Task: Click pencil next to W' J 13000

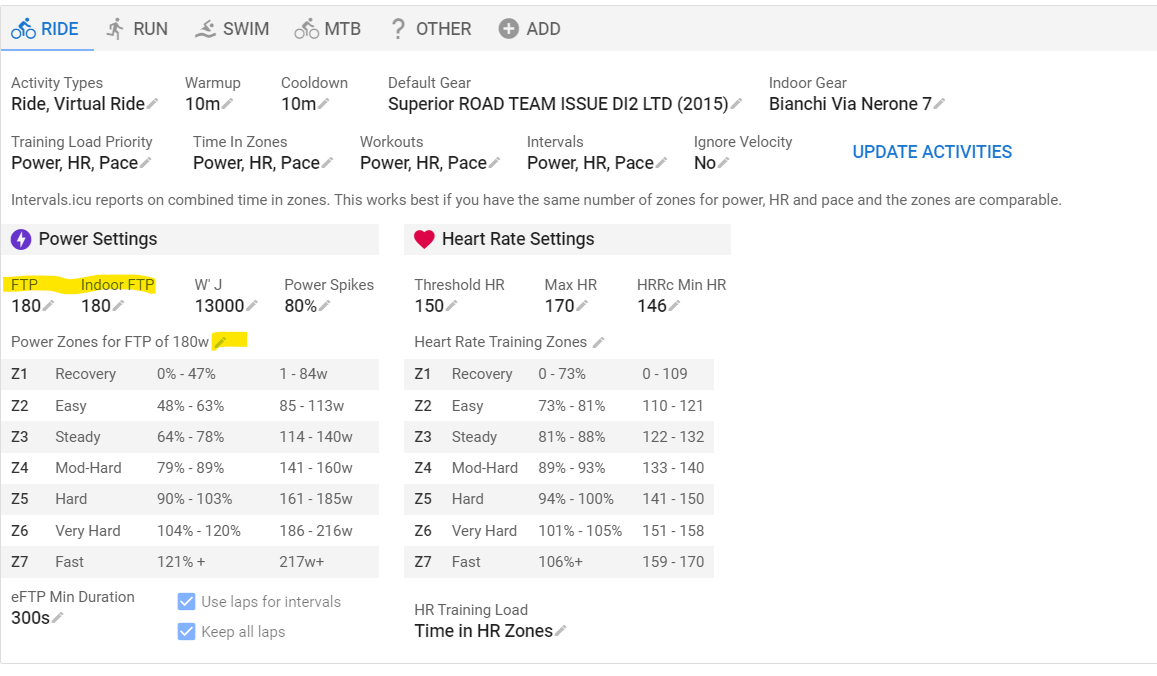Action: click(x=252, y=306)
